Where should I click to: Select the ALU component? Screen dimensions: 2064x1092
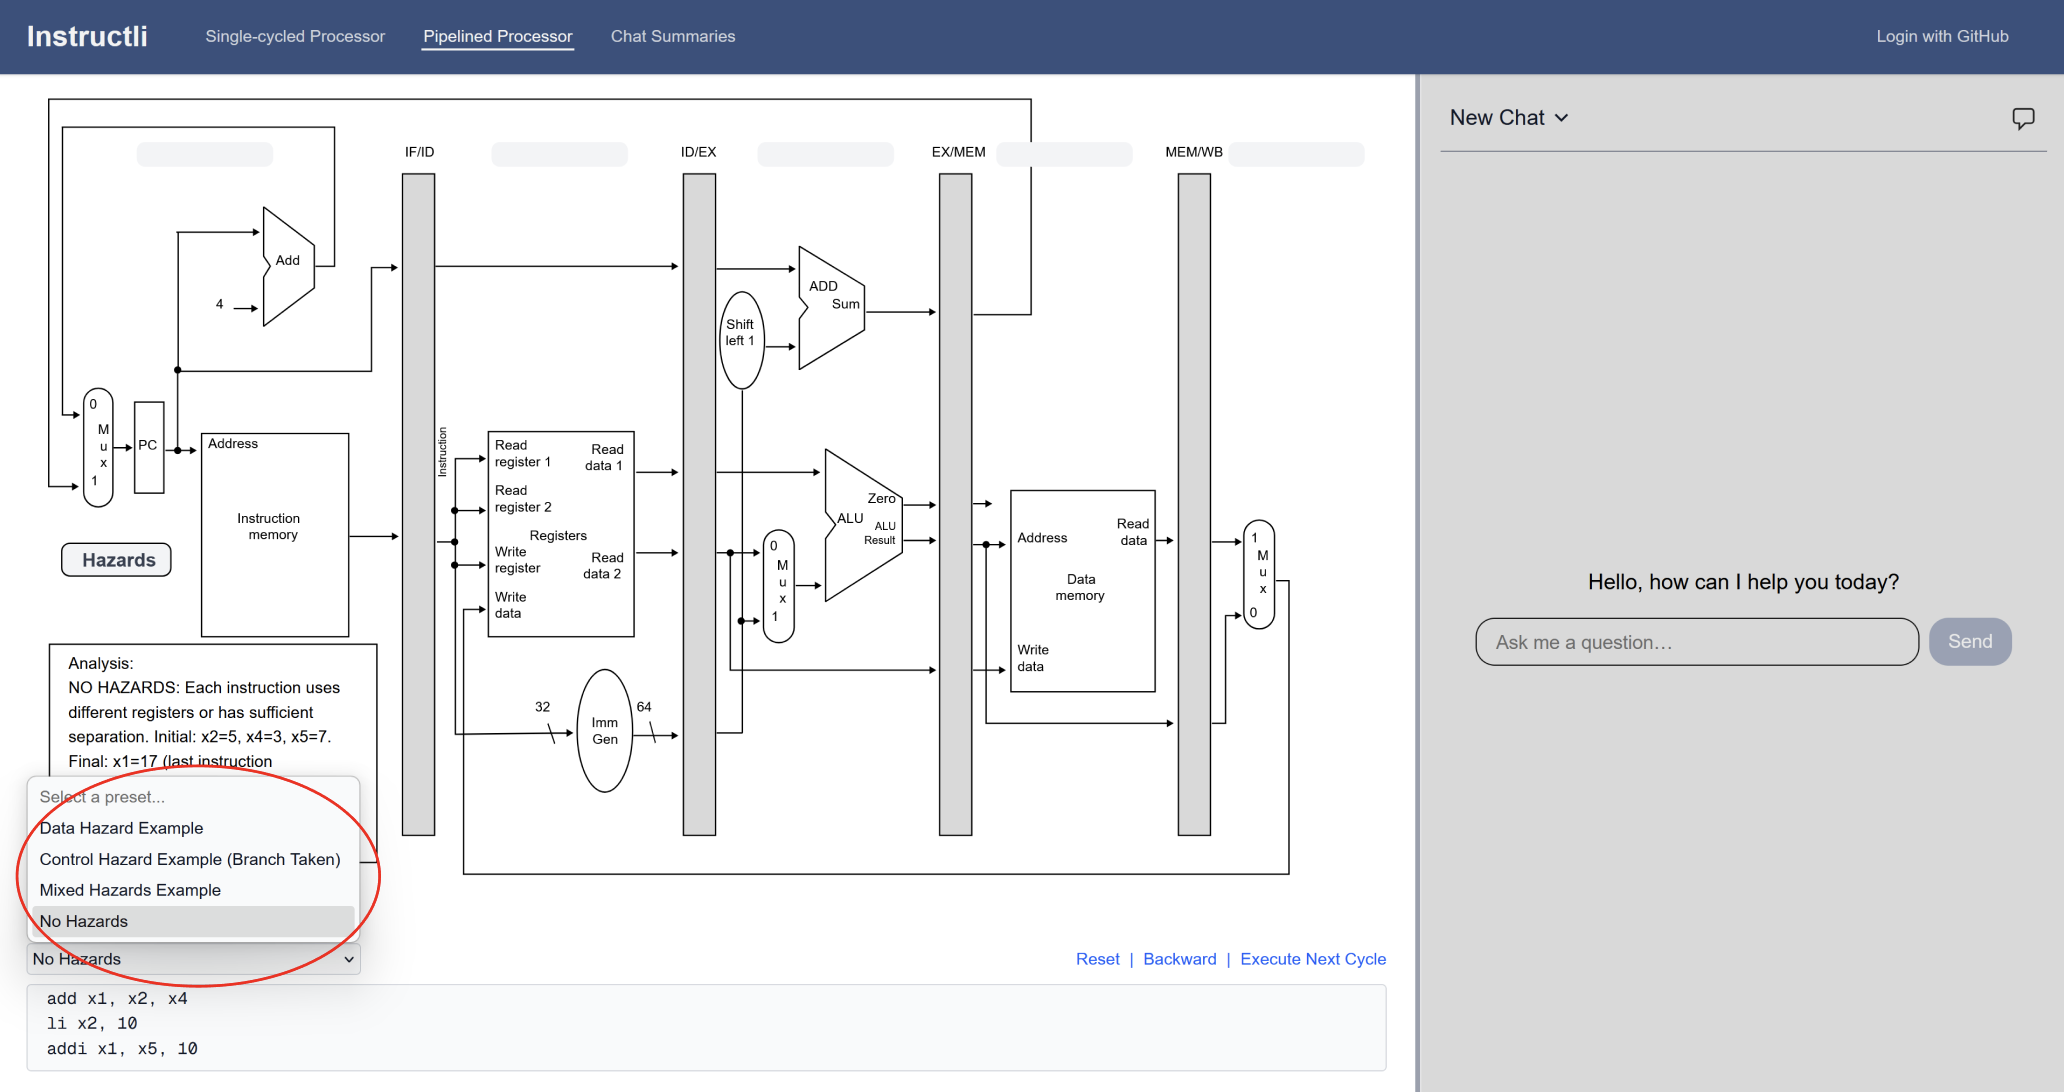(862, 525)
